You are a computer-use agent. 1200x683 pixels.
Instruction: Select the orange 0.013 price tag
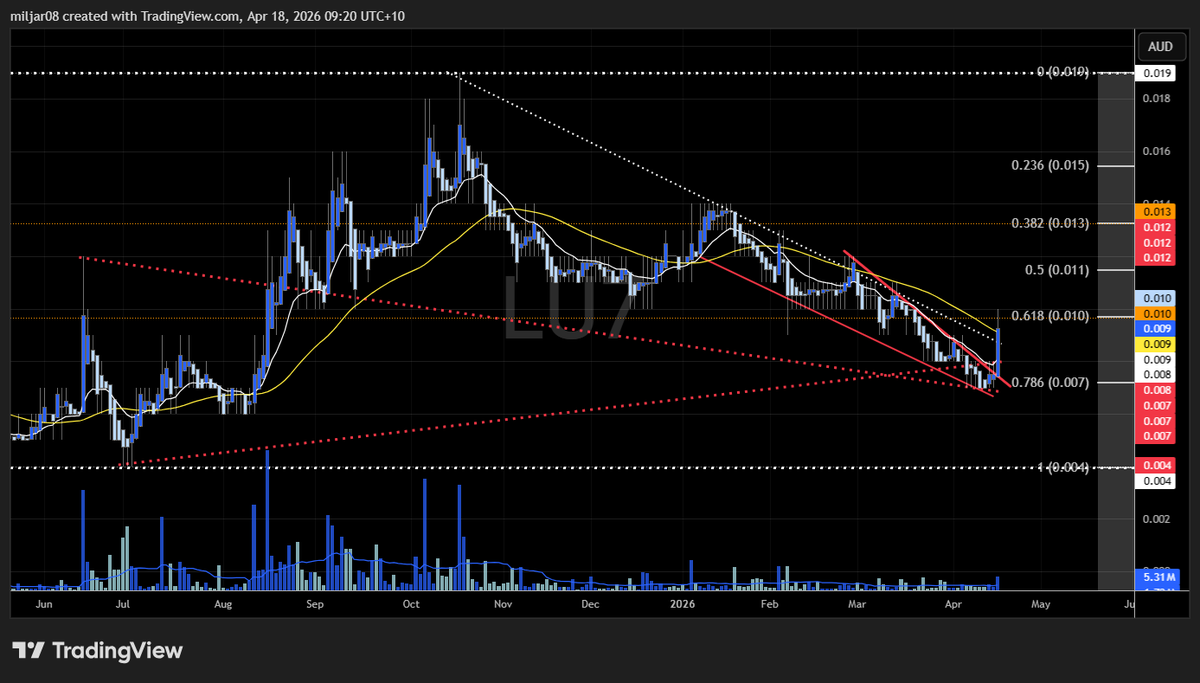1156,212
